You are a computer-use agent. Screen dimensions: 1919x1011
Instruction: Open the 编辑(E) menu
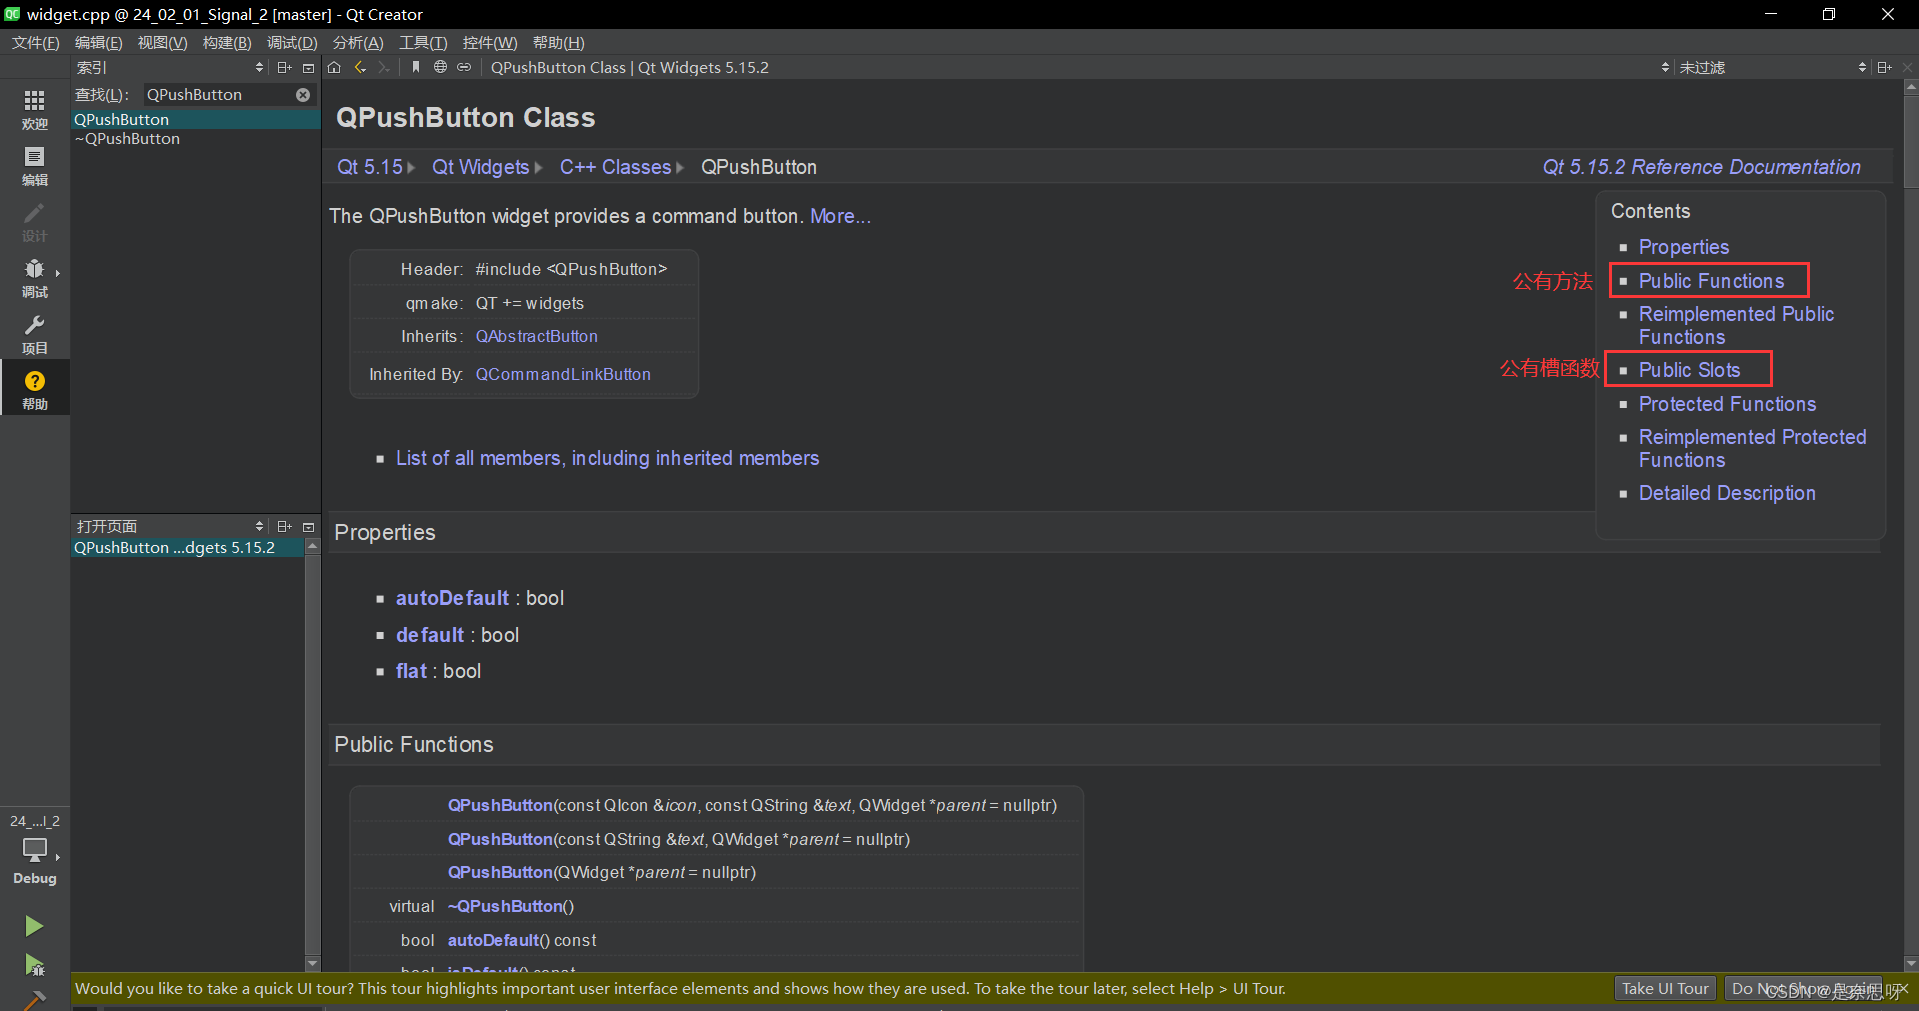(98, 42)
